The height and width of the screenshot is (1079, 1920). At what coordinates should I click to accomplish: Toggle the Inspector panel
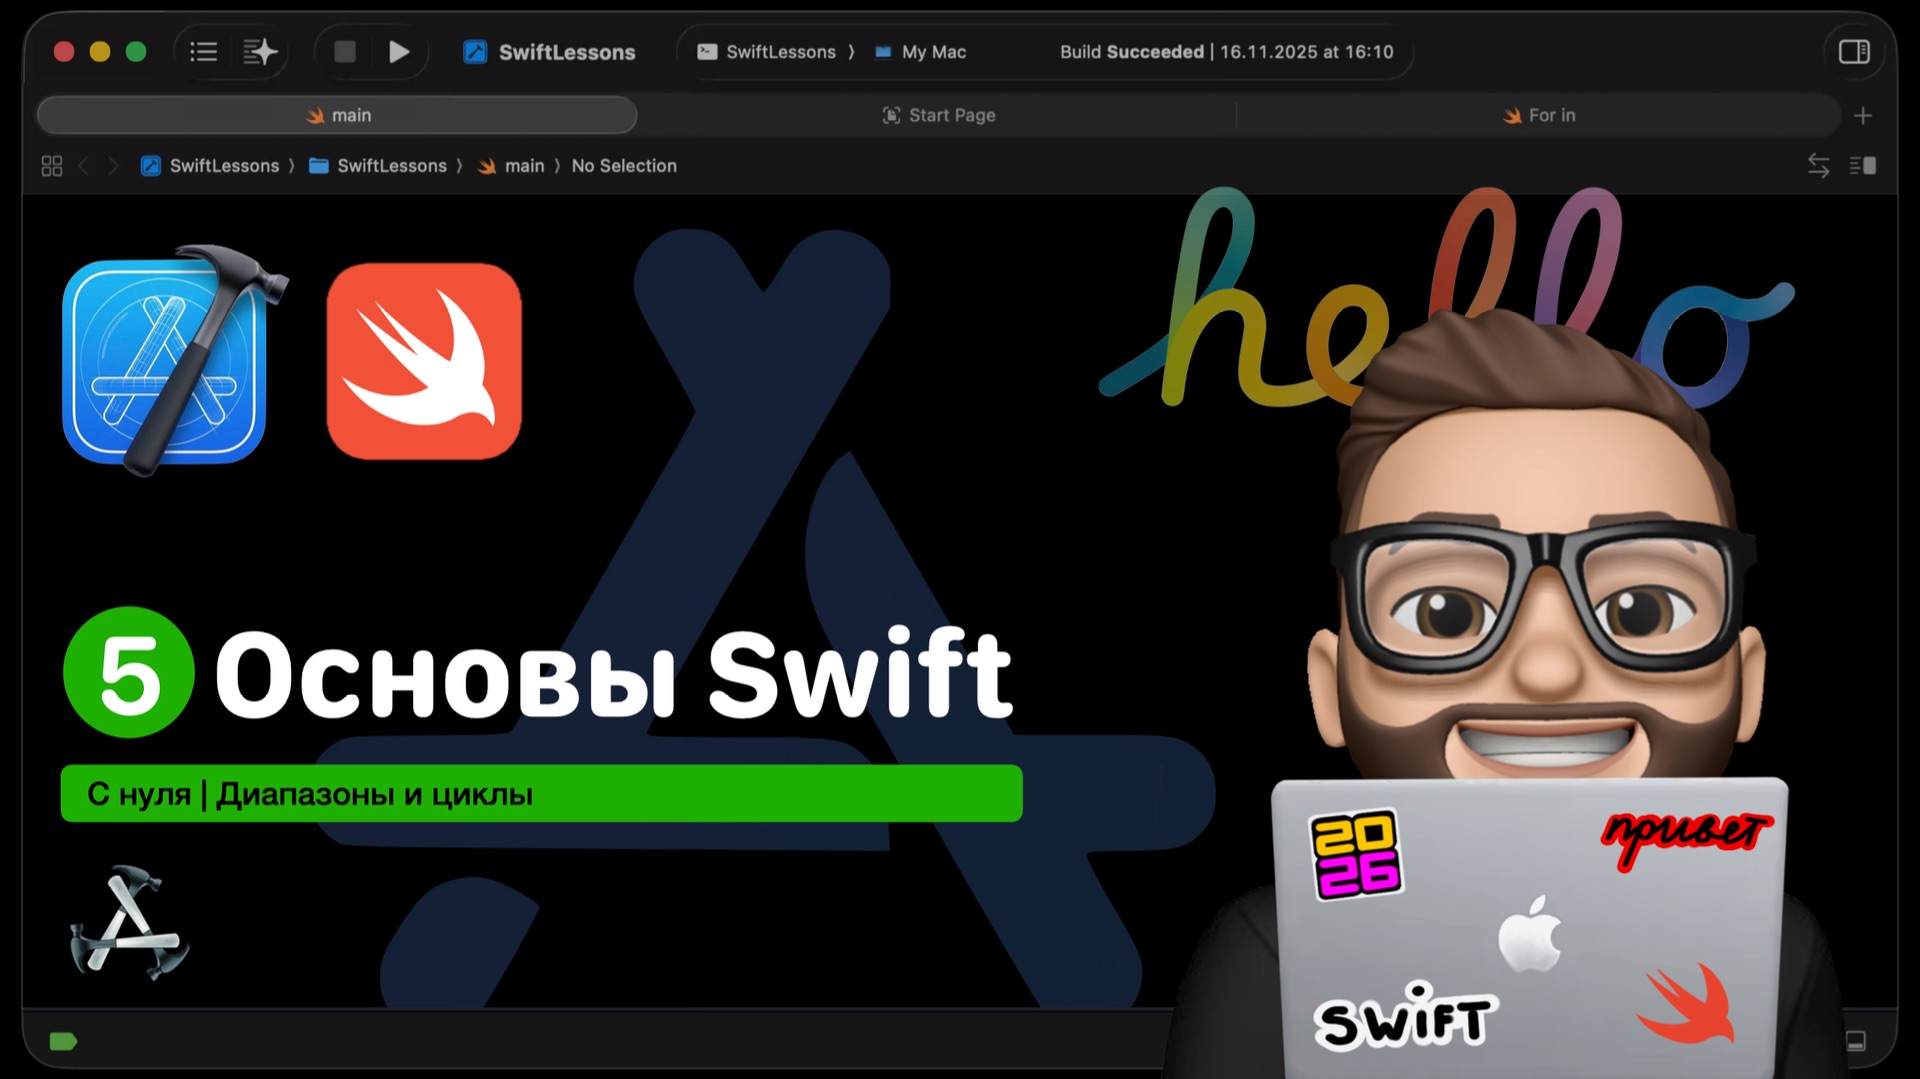[x=1854, y=51]
